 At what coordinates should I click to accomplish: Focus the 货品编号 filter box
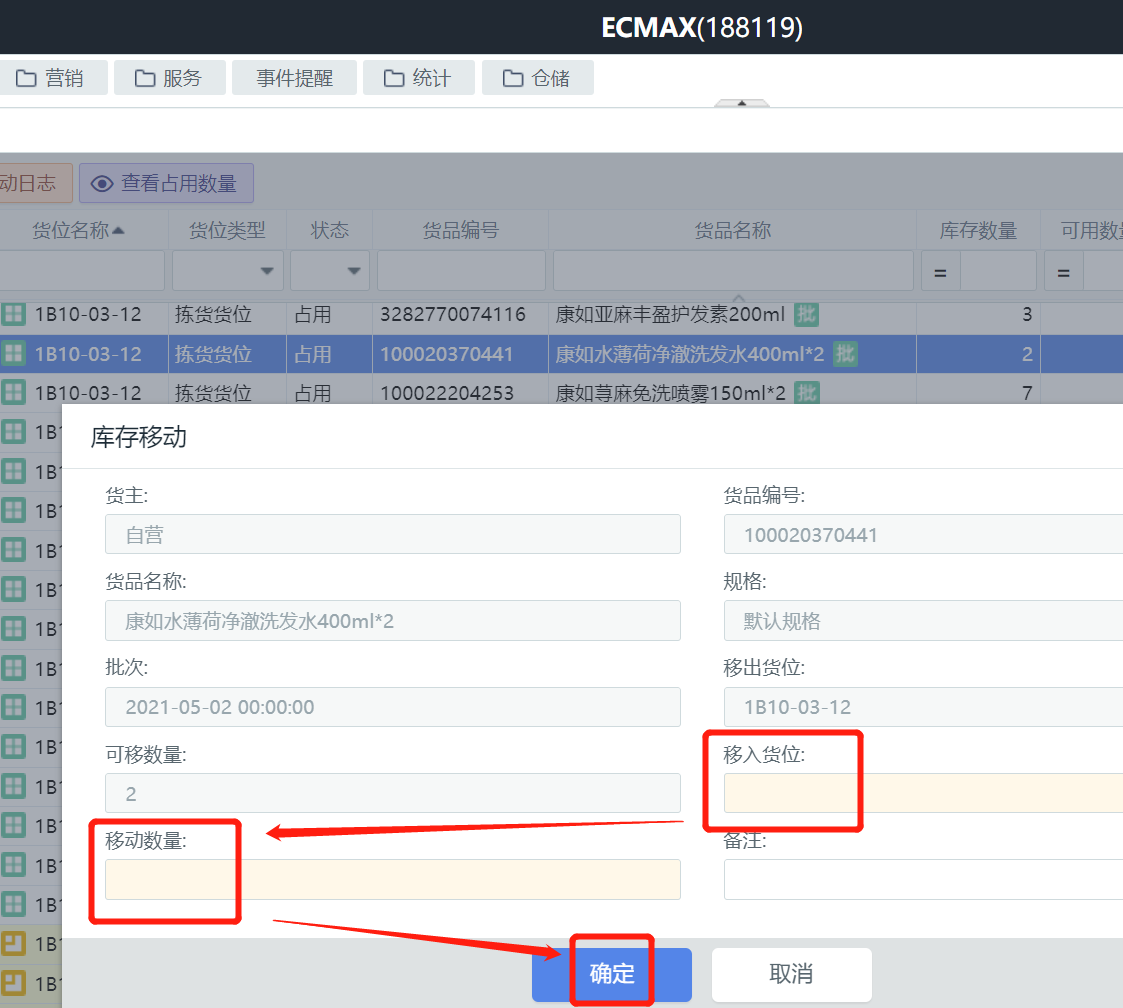tap(461, 270)
